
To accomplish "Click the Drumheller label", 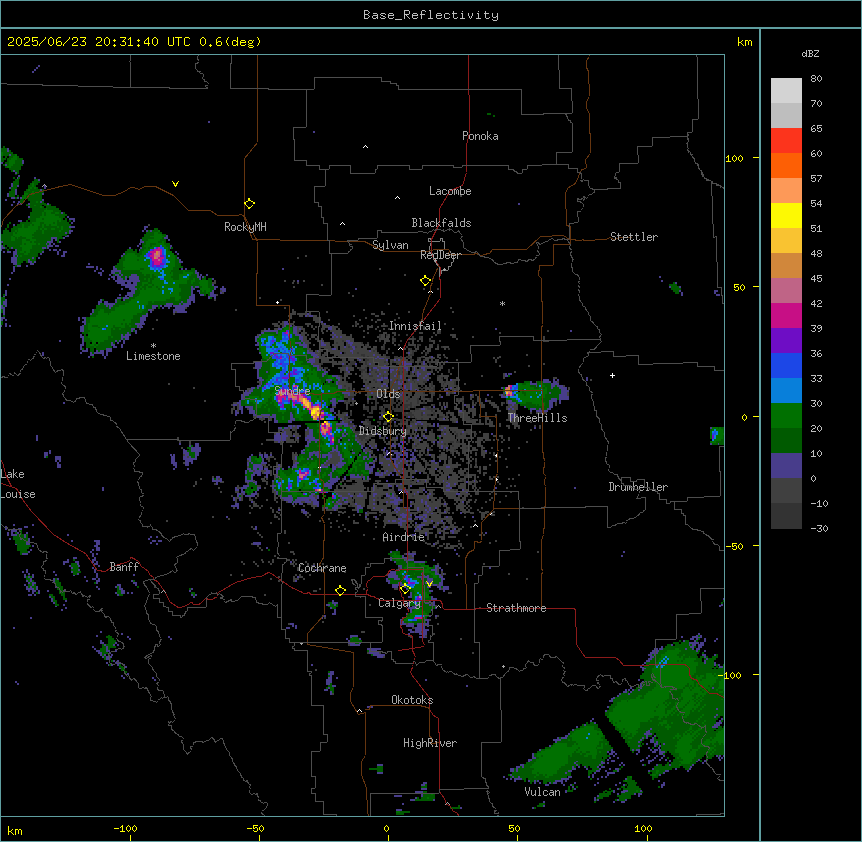I will pos(638,487).
